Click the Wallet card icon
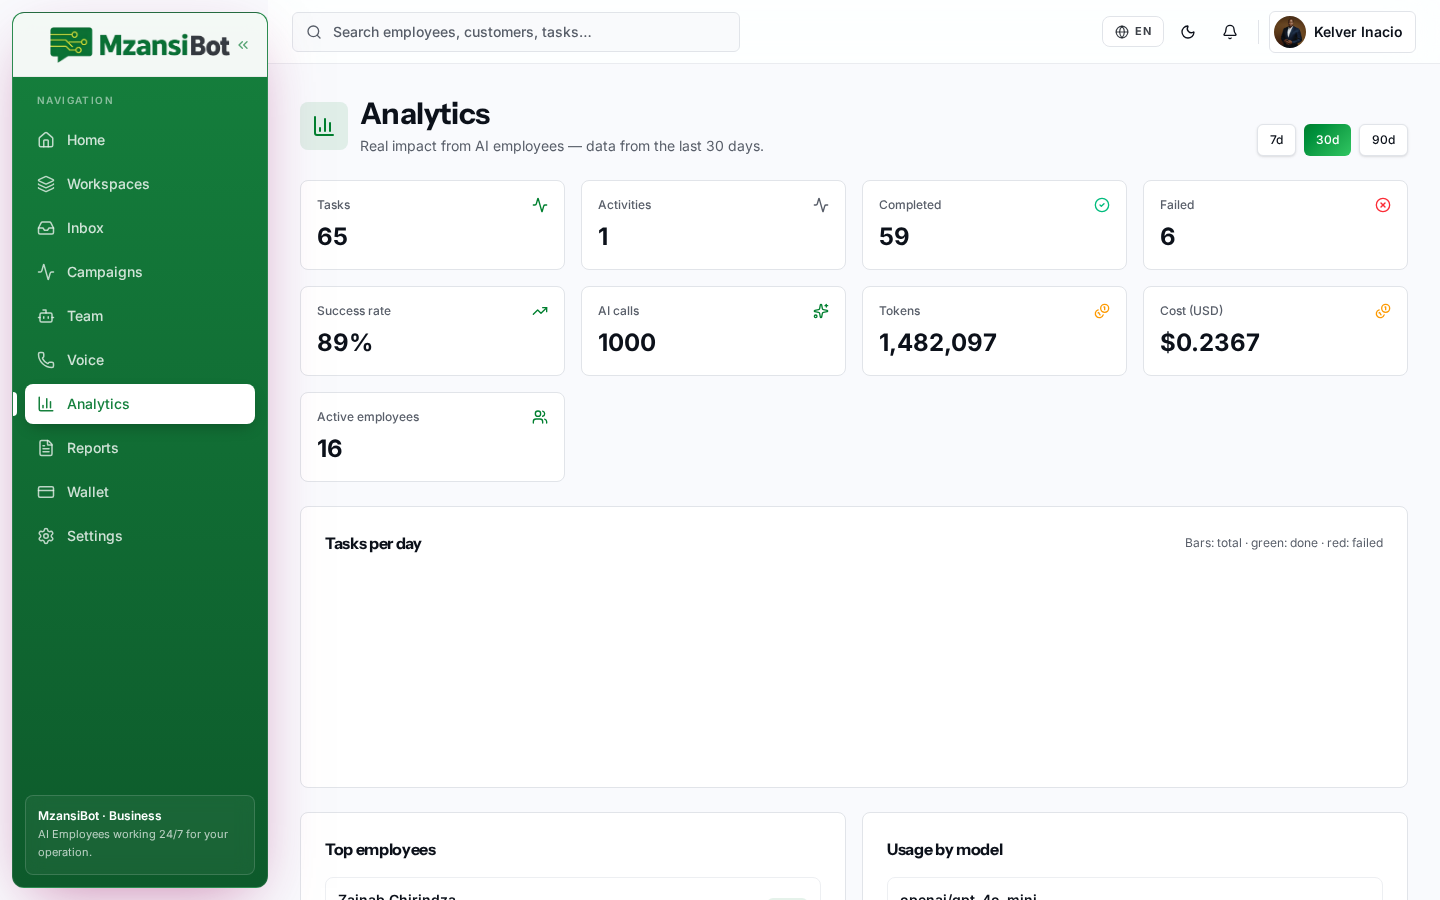Screen dimensions: 1440x900 pos(46,492)
